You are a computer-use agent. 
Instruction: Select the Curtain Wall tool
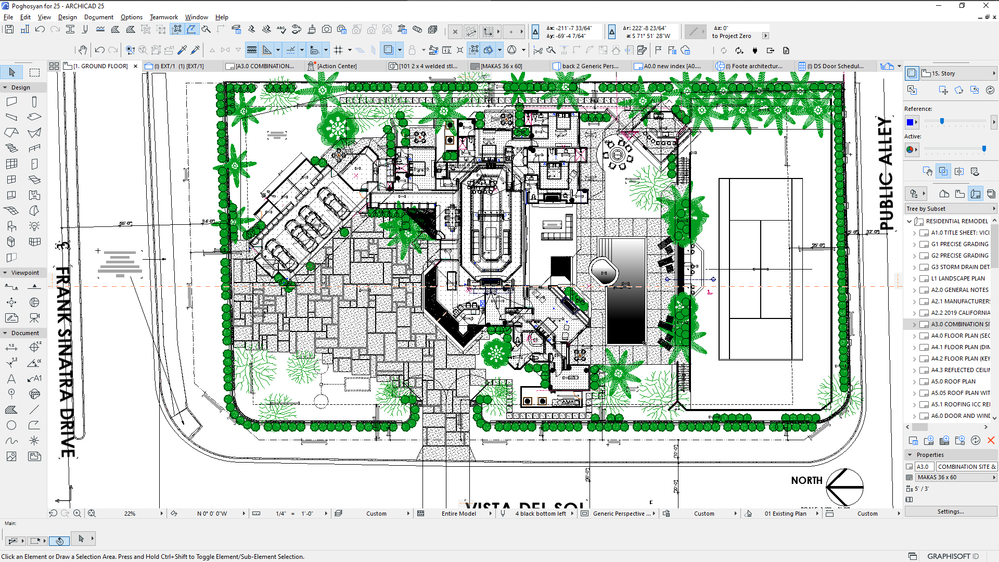pos(11,164)
